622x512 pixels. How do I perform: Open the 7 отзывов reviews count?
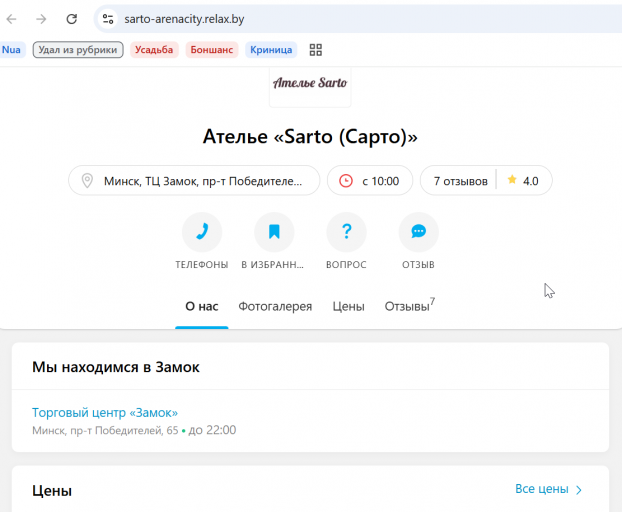(x=461, y=181)
